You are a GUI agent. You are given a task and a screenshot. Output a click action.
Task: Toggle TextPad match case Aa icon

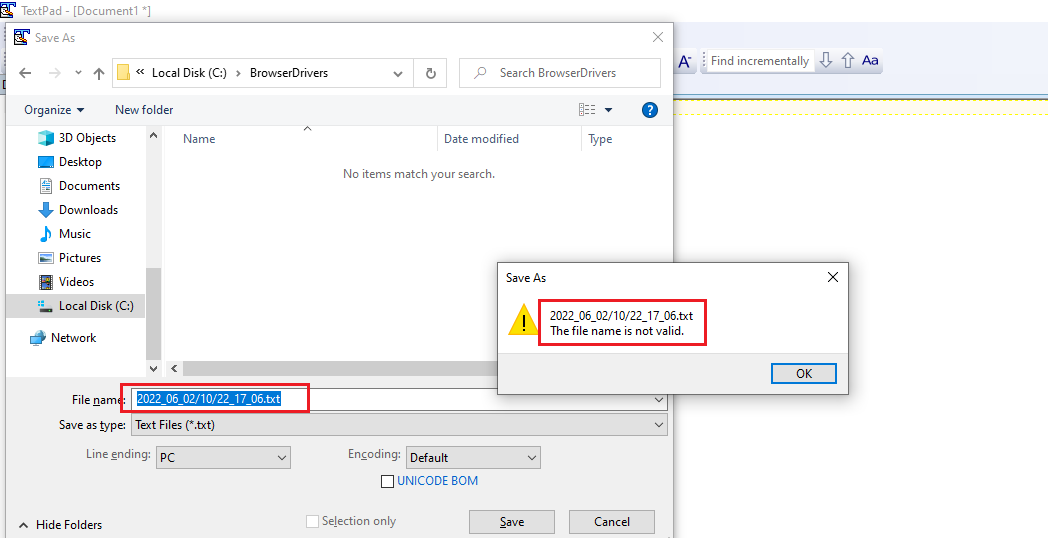coord(870,60)
